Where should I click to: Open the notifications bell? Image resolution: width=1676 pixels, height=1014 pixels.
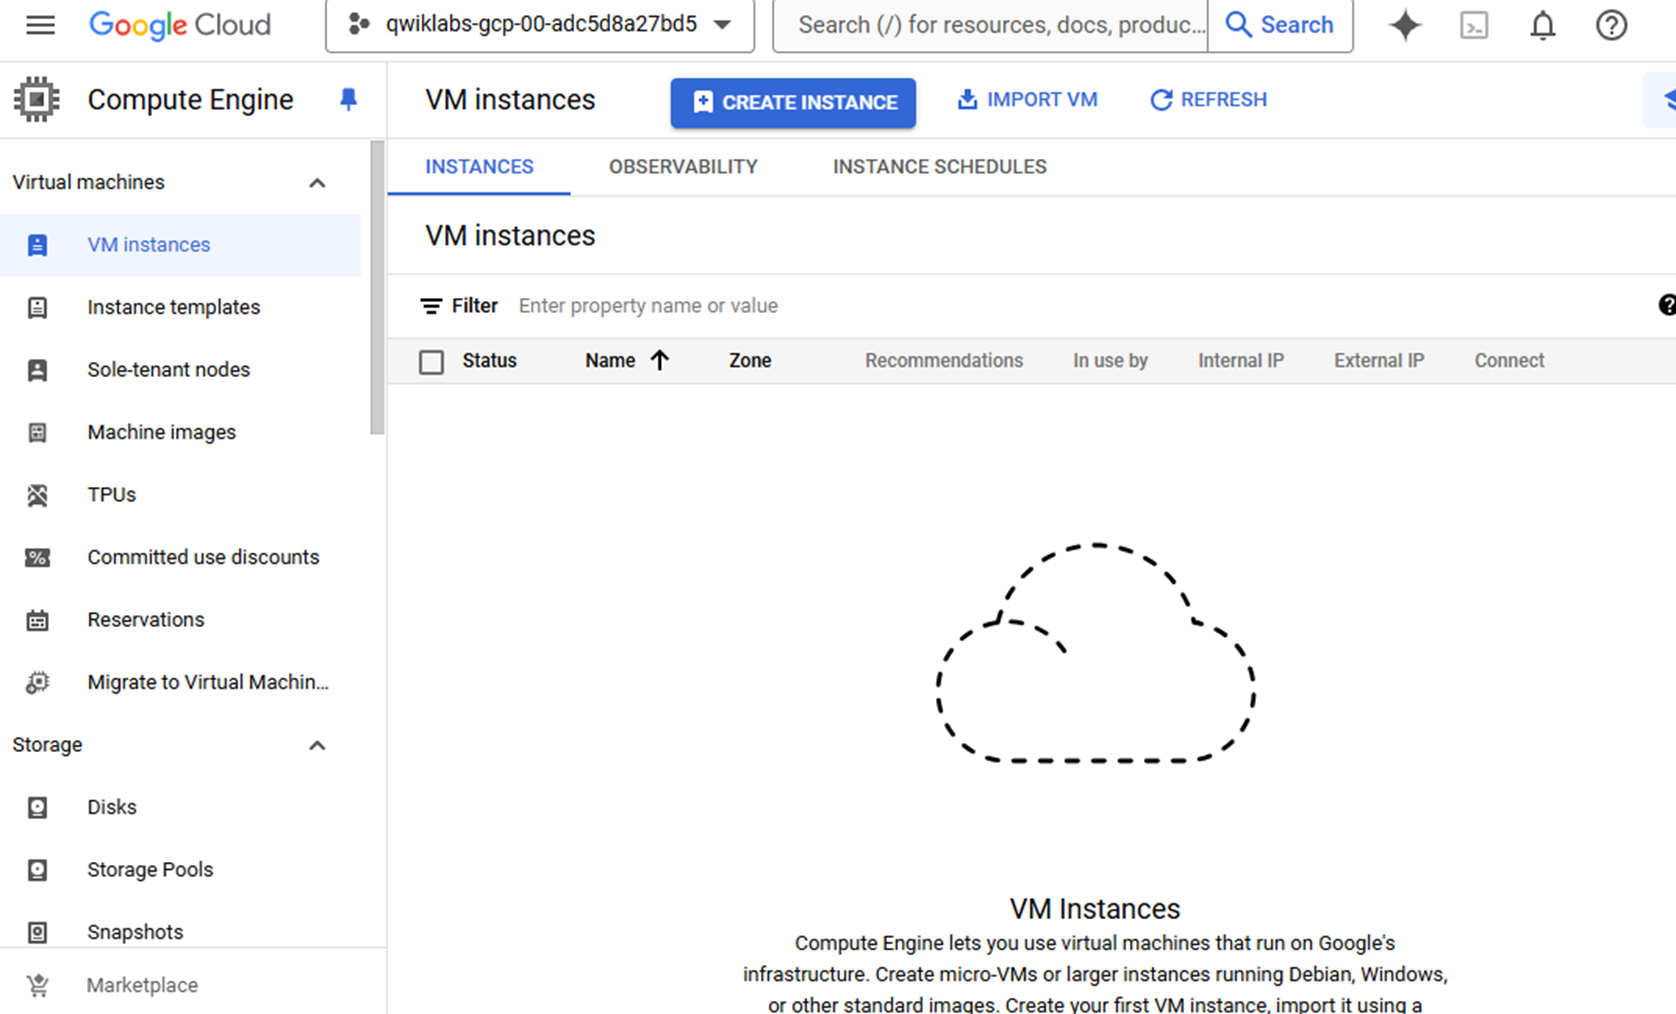1543,25
